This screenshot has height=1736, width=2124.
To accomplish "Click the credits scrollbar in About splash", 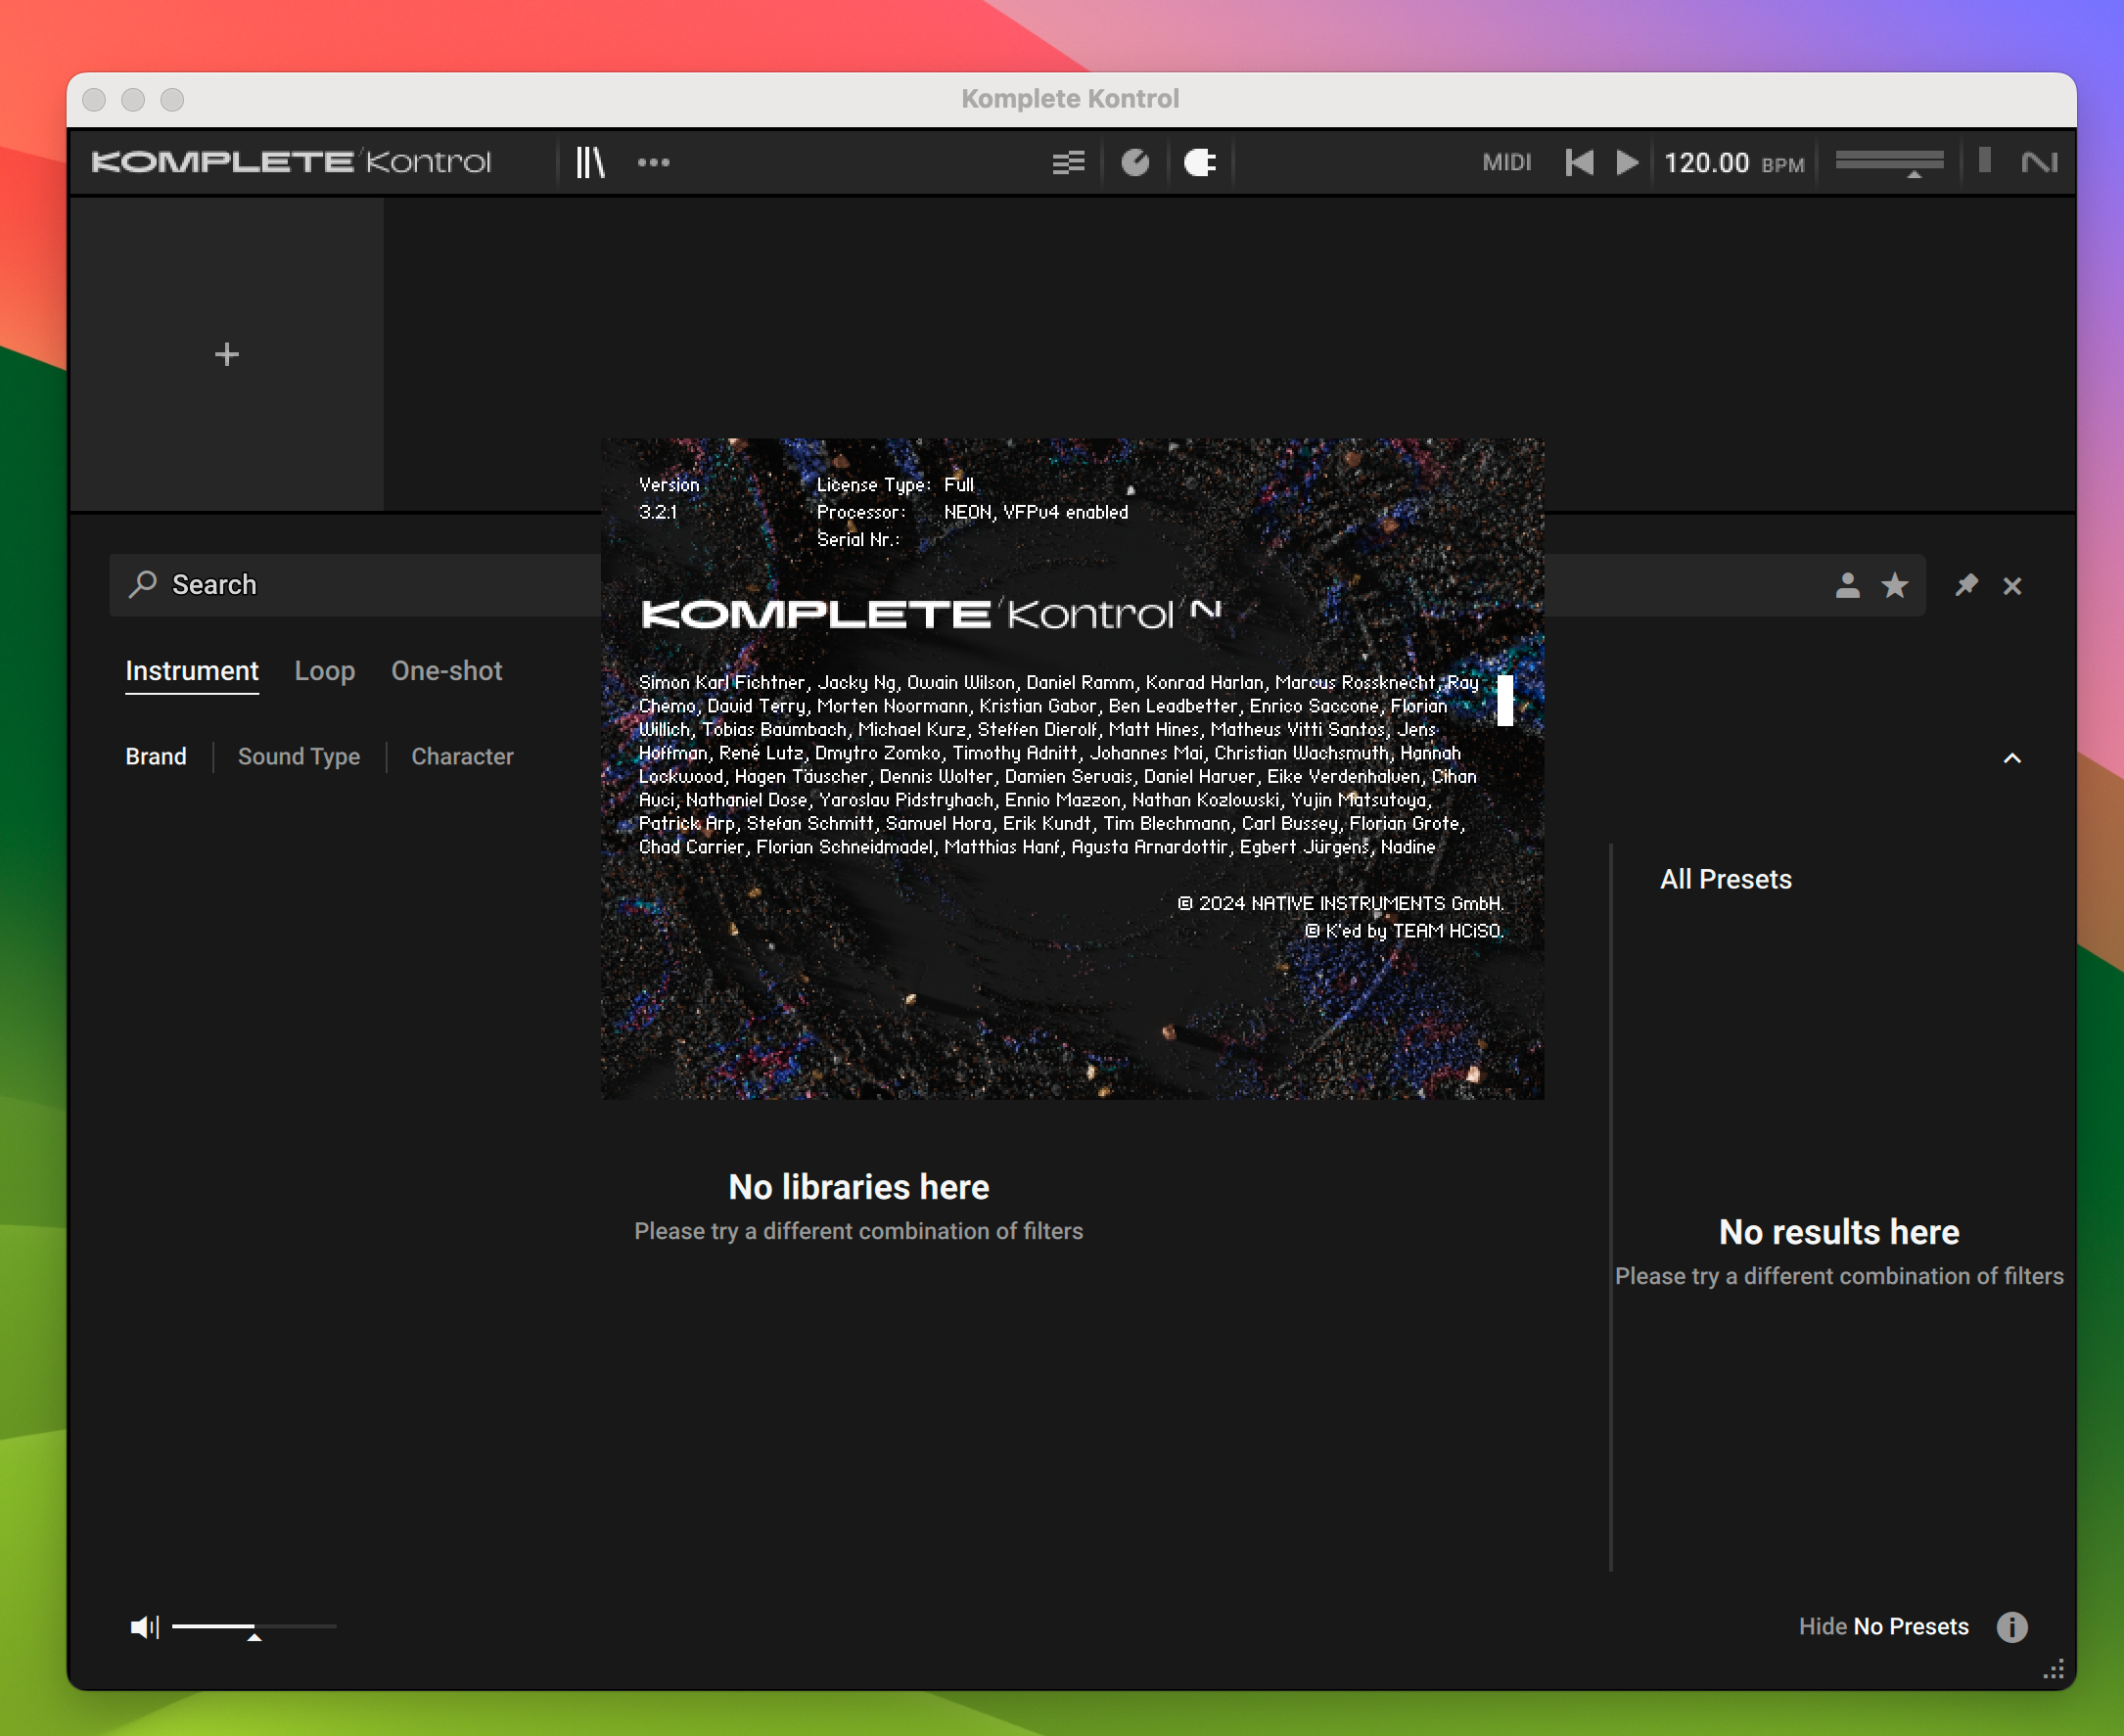I will [1504, 700].
